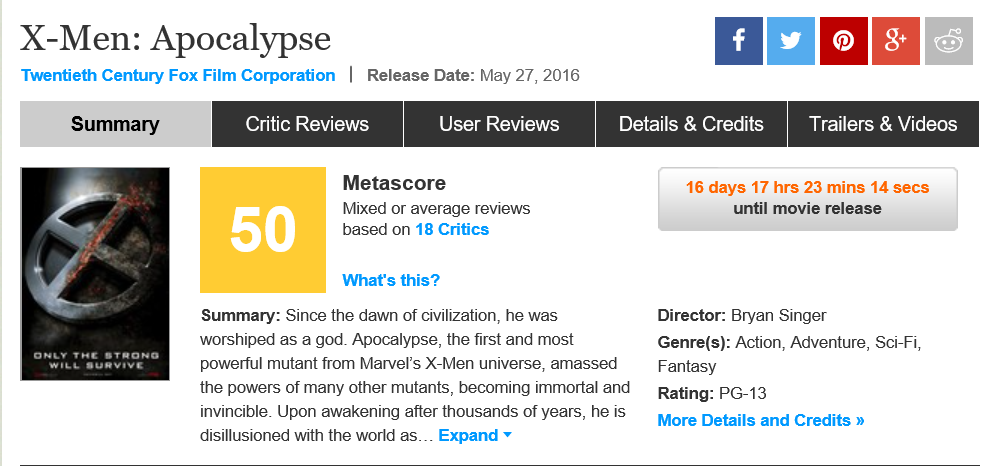Expand the full movie summary
This screenshot has height=466, width=996.
point(475,435)
